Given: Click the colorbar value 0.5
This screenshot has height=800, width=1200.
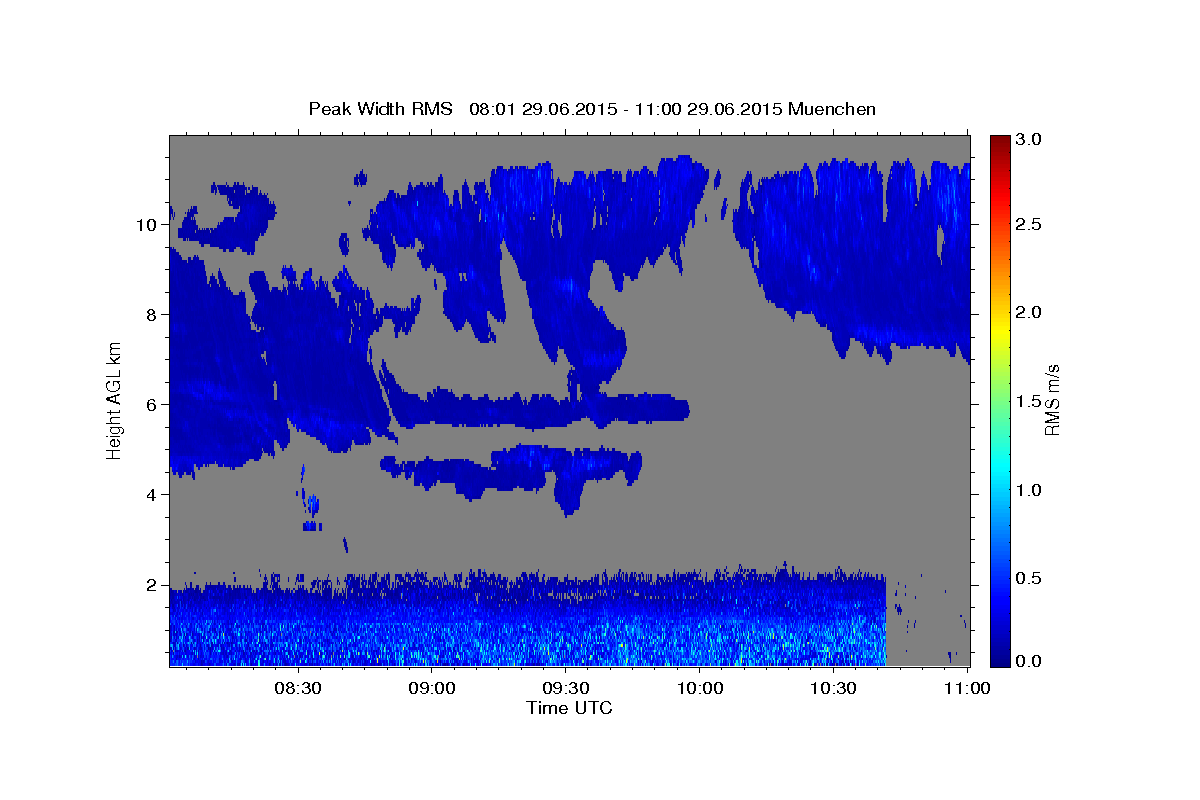Looking at the screenshot, I should 1030,578.
